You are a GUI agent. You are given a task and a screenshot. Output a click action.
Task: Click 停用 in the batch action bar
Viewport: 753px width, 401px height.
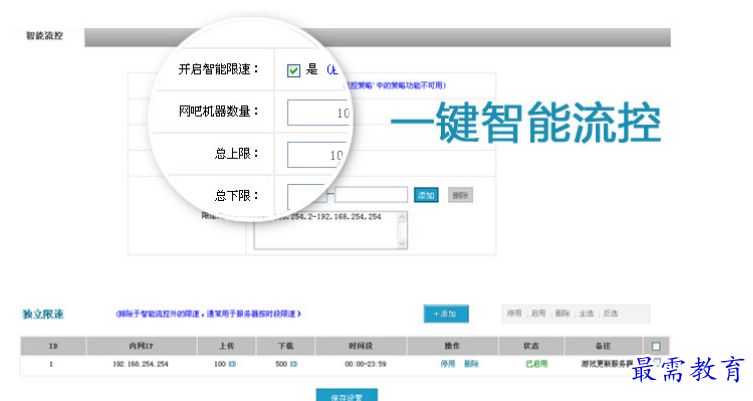click(514, 314)
